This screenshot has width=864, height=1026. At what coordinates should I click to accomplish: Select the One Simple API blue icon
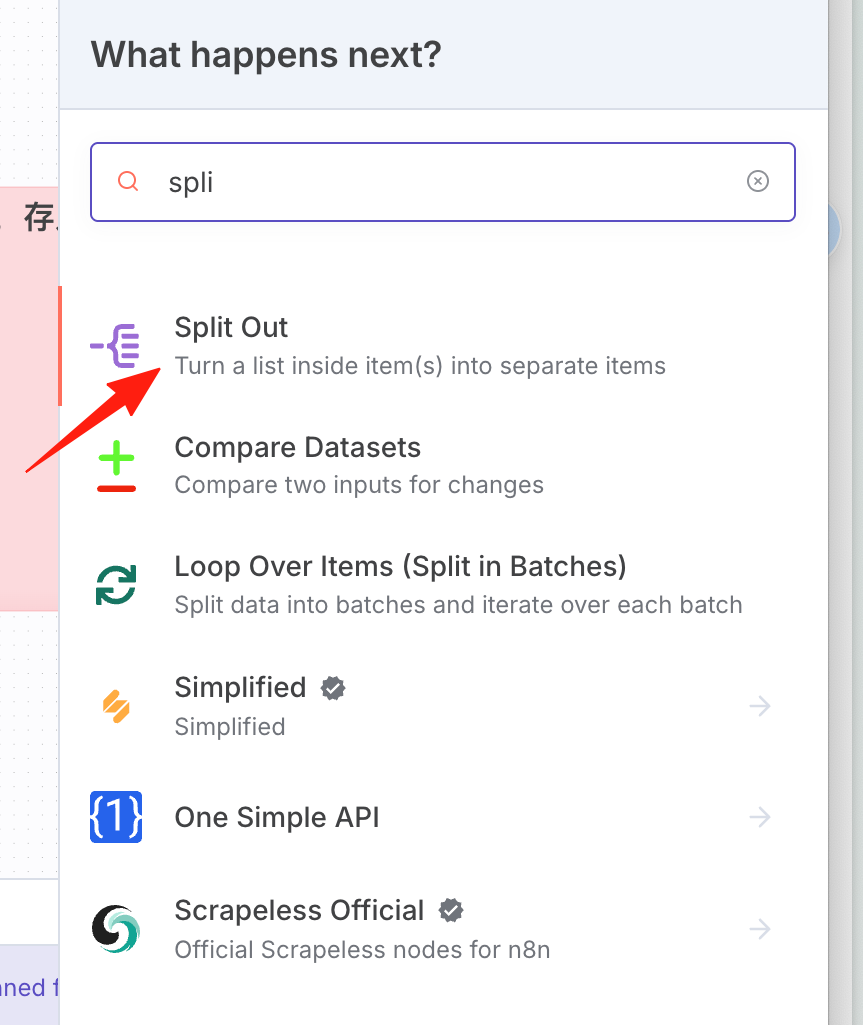pyautogui.click(x=116, y=817)
